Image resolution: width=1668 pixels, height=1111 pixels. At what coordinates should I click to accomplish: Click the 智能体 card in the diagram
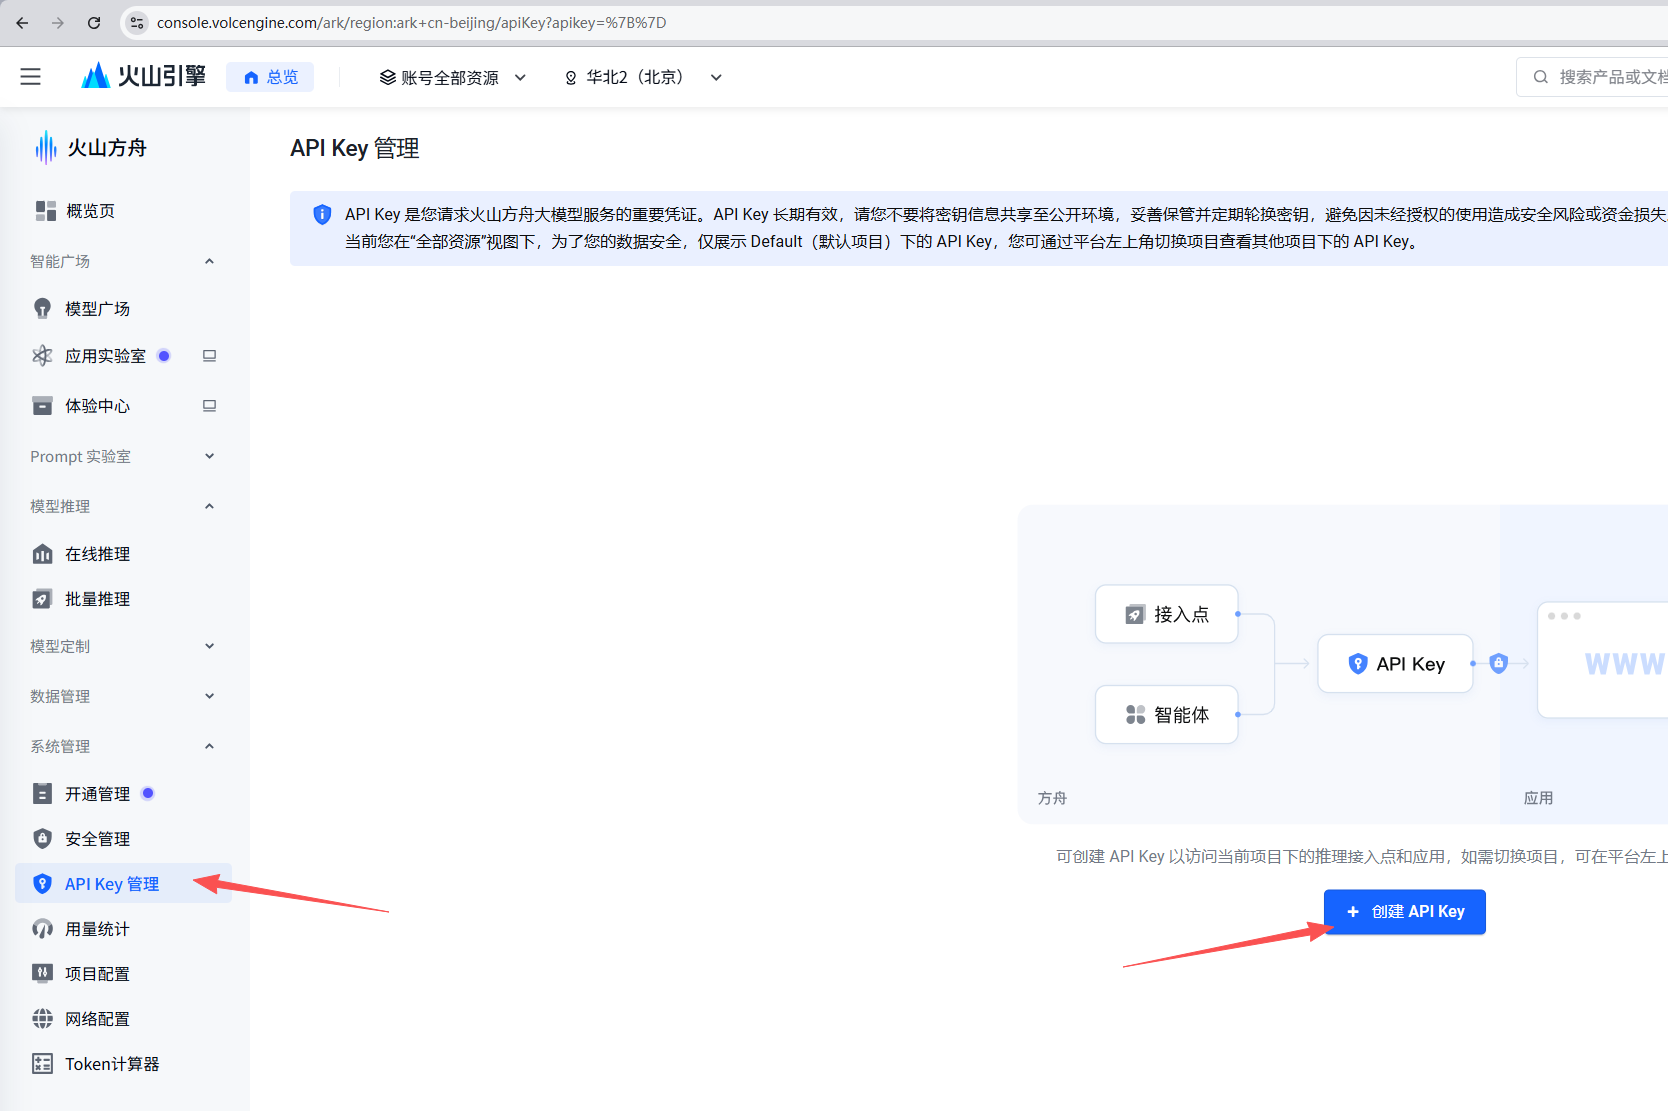click(x=1167, y=714)
